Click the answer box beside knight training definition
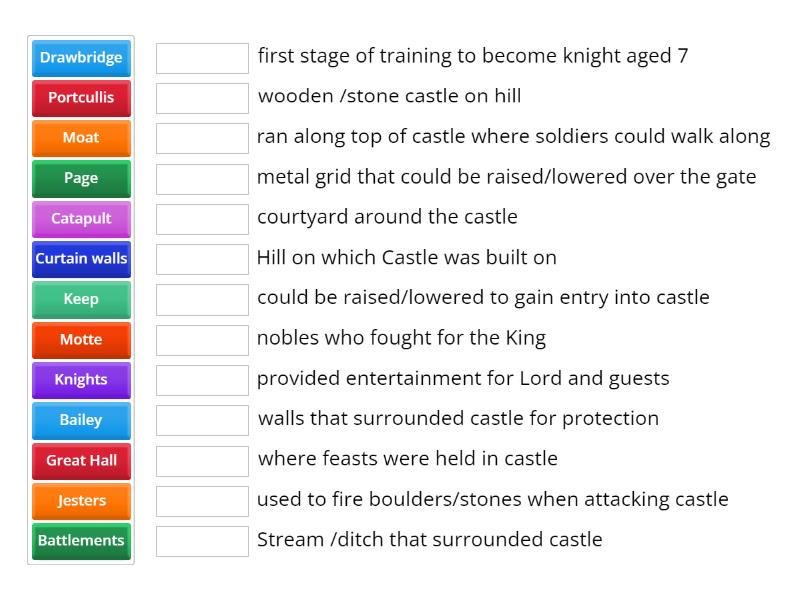Screen dimensions: 800x600 201,57
